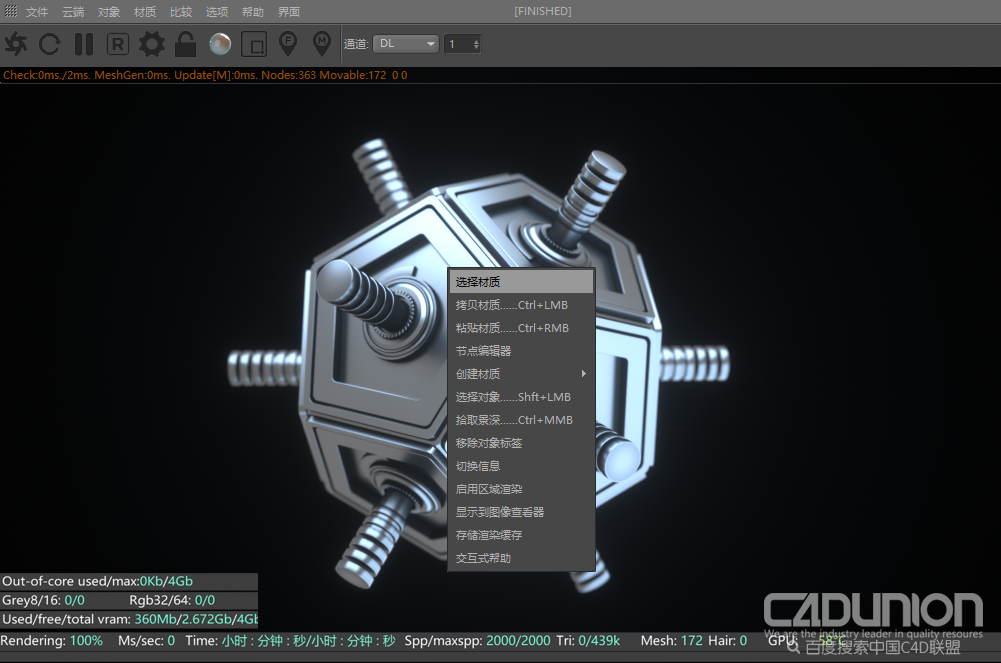Click the Hair: 0 readout
Image resolution: width=1001 pixels, height=663 pixels.
coord(728,641)
